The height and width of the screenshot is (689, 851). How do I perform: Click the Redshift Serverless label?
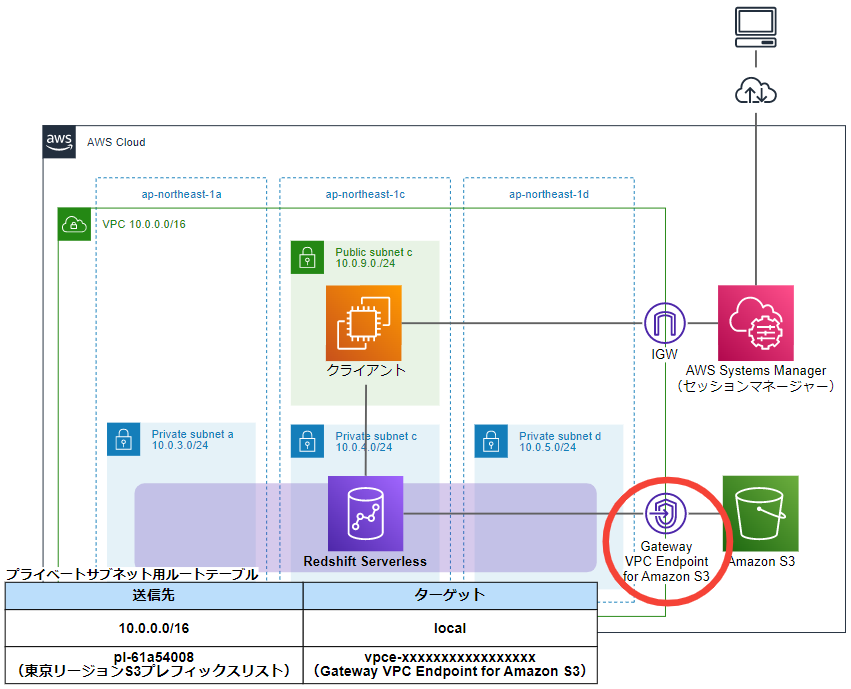point(365,562)
